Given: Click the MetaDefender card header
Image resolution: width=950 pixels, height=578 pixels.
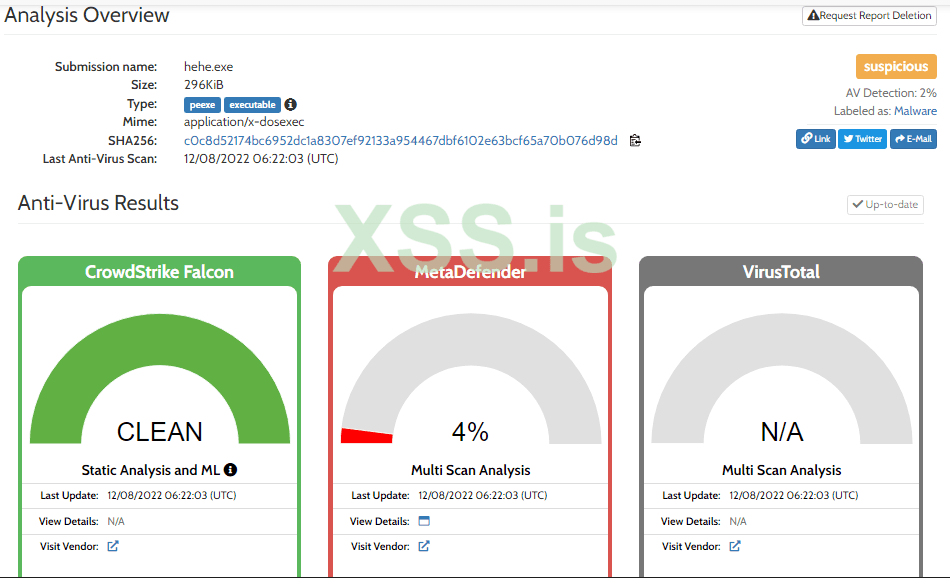Looking at the screenshot, I should [470, 271].
